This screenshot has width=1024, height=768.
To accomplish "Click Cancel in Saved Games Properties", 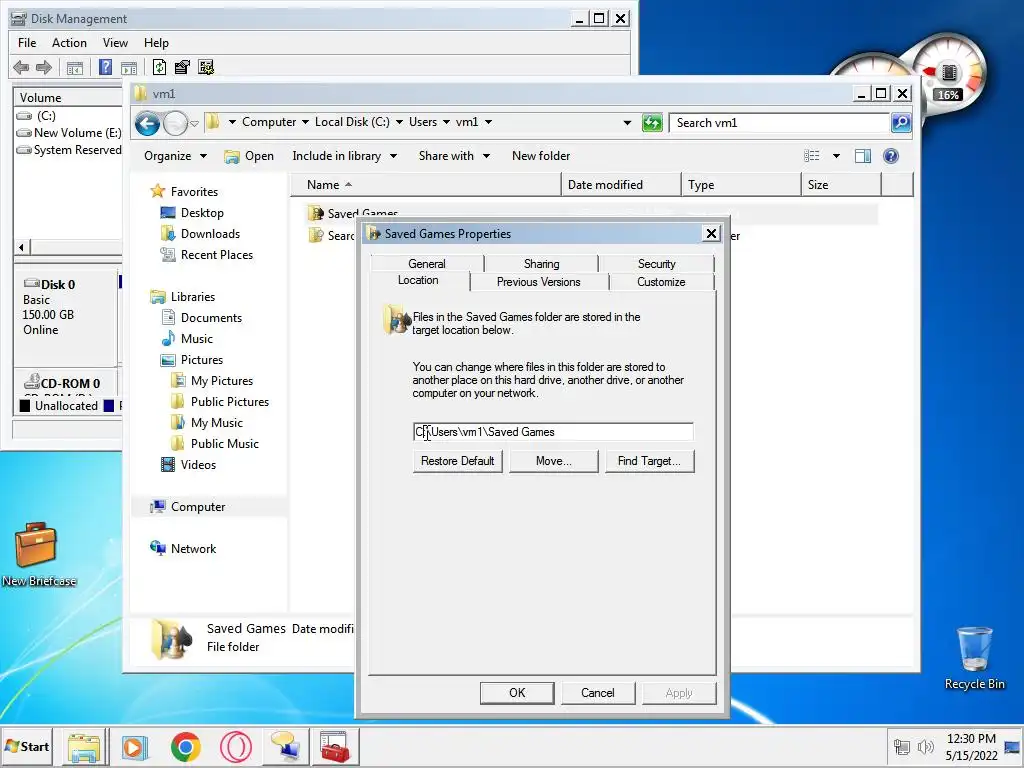I will coord(598,693).
